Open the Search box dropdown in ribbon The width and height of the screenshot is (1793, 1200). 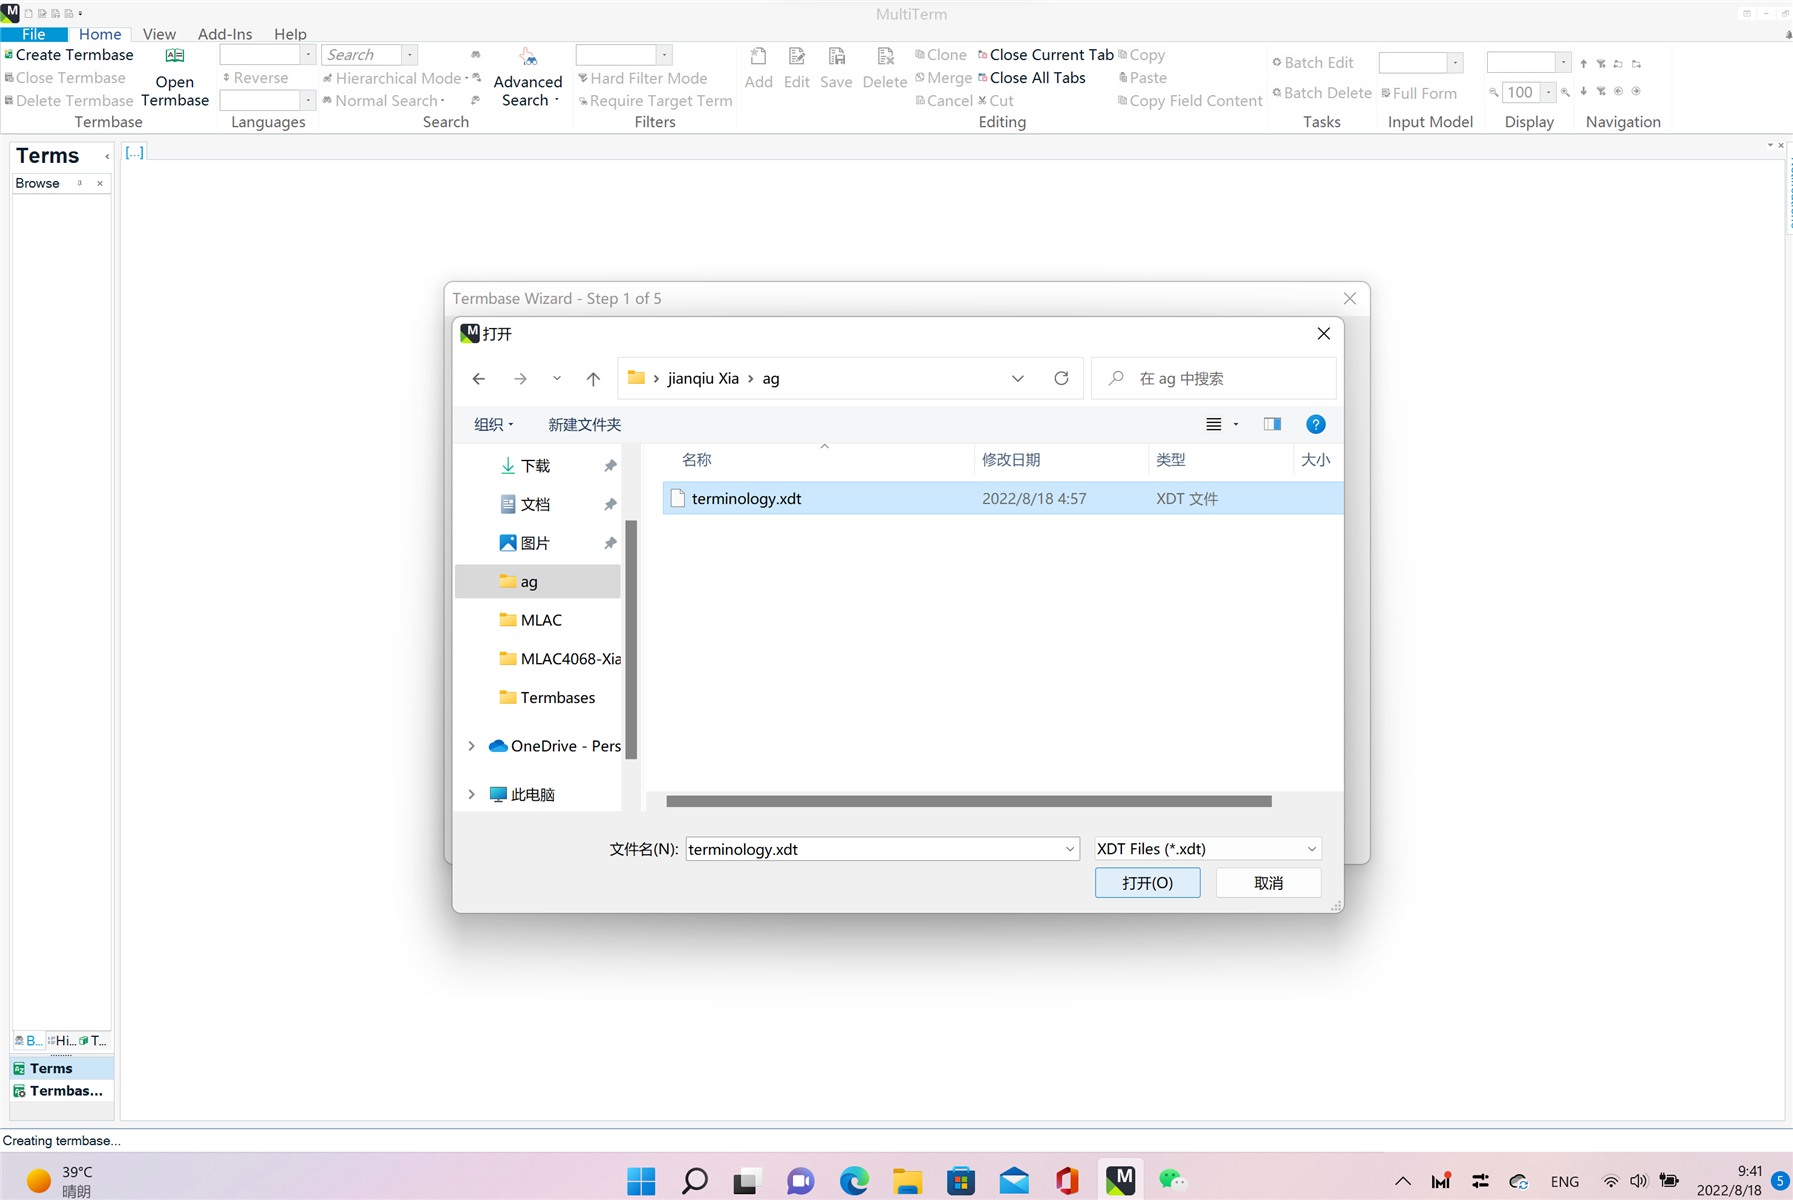[410, 55]
